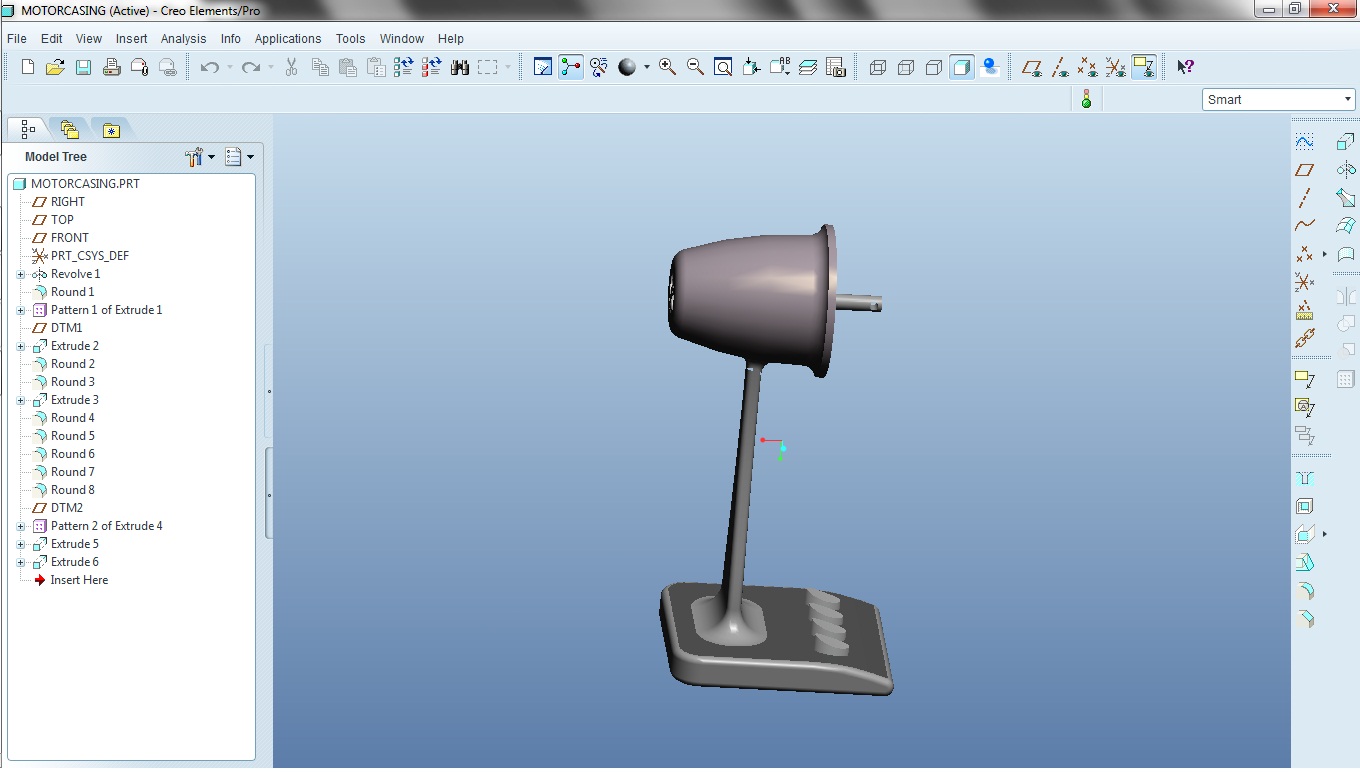Open model tree Show dropdown
The width and height of the screenshot is (1360, 772).
coord(239,157)
